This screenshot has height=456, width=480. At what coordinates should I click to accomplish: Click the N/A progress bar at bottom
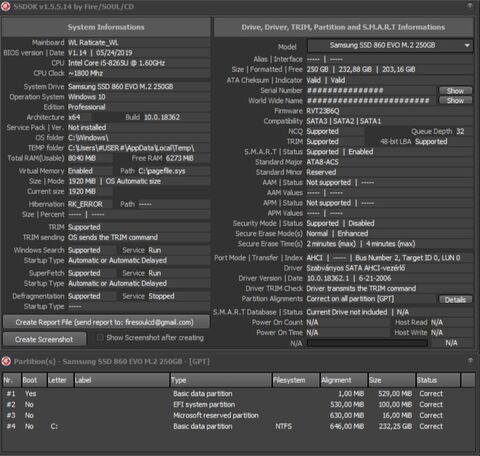[367, 343]
